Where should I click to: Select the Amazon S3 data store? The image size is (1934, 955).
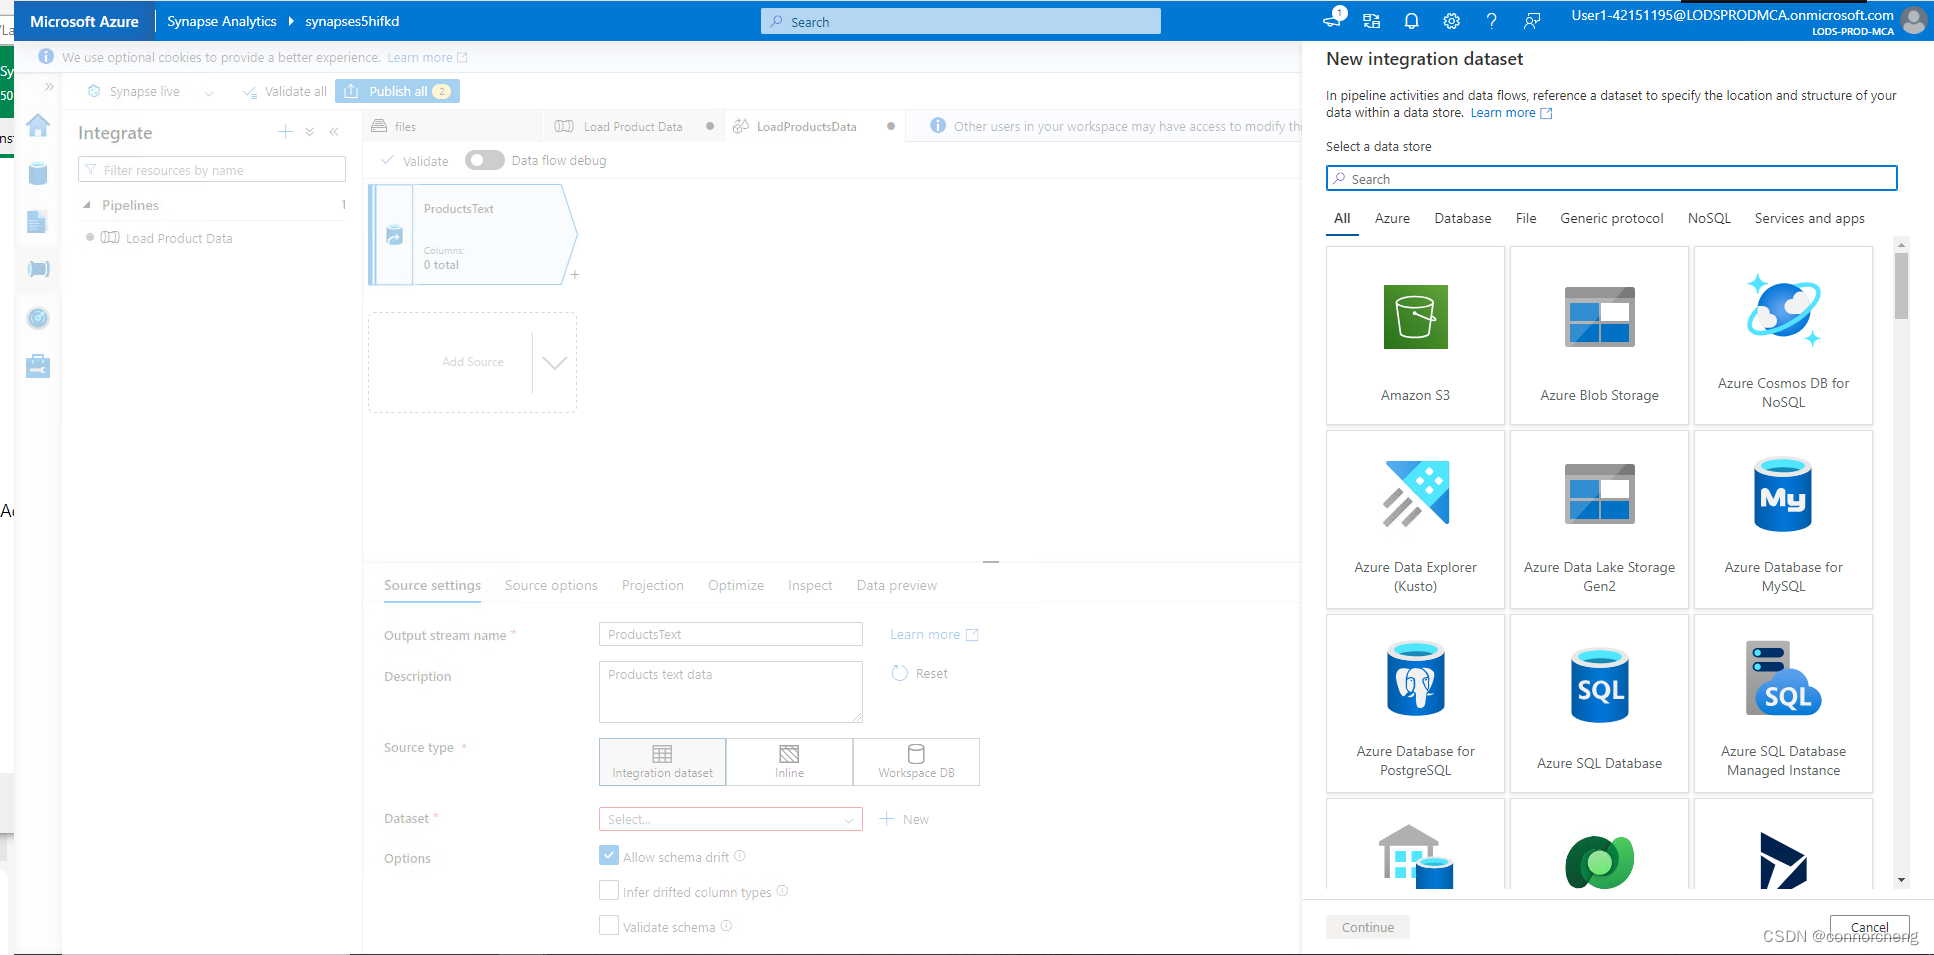(x=1415, y=335)
